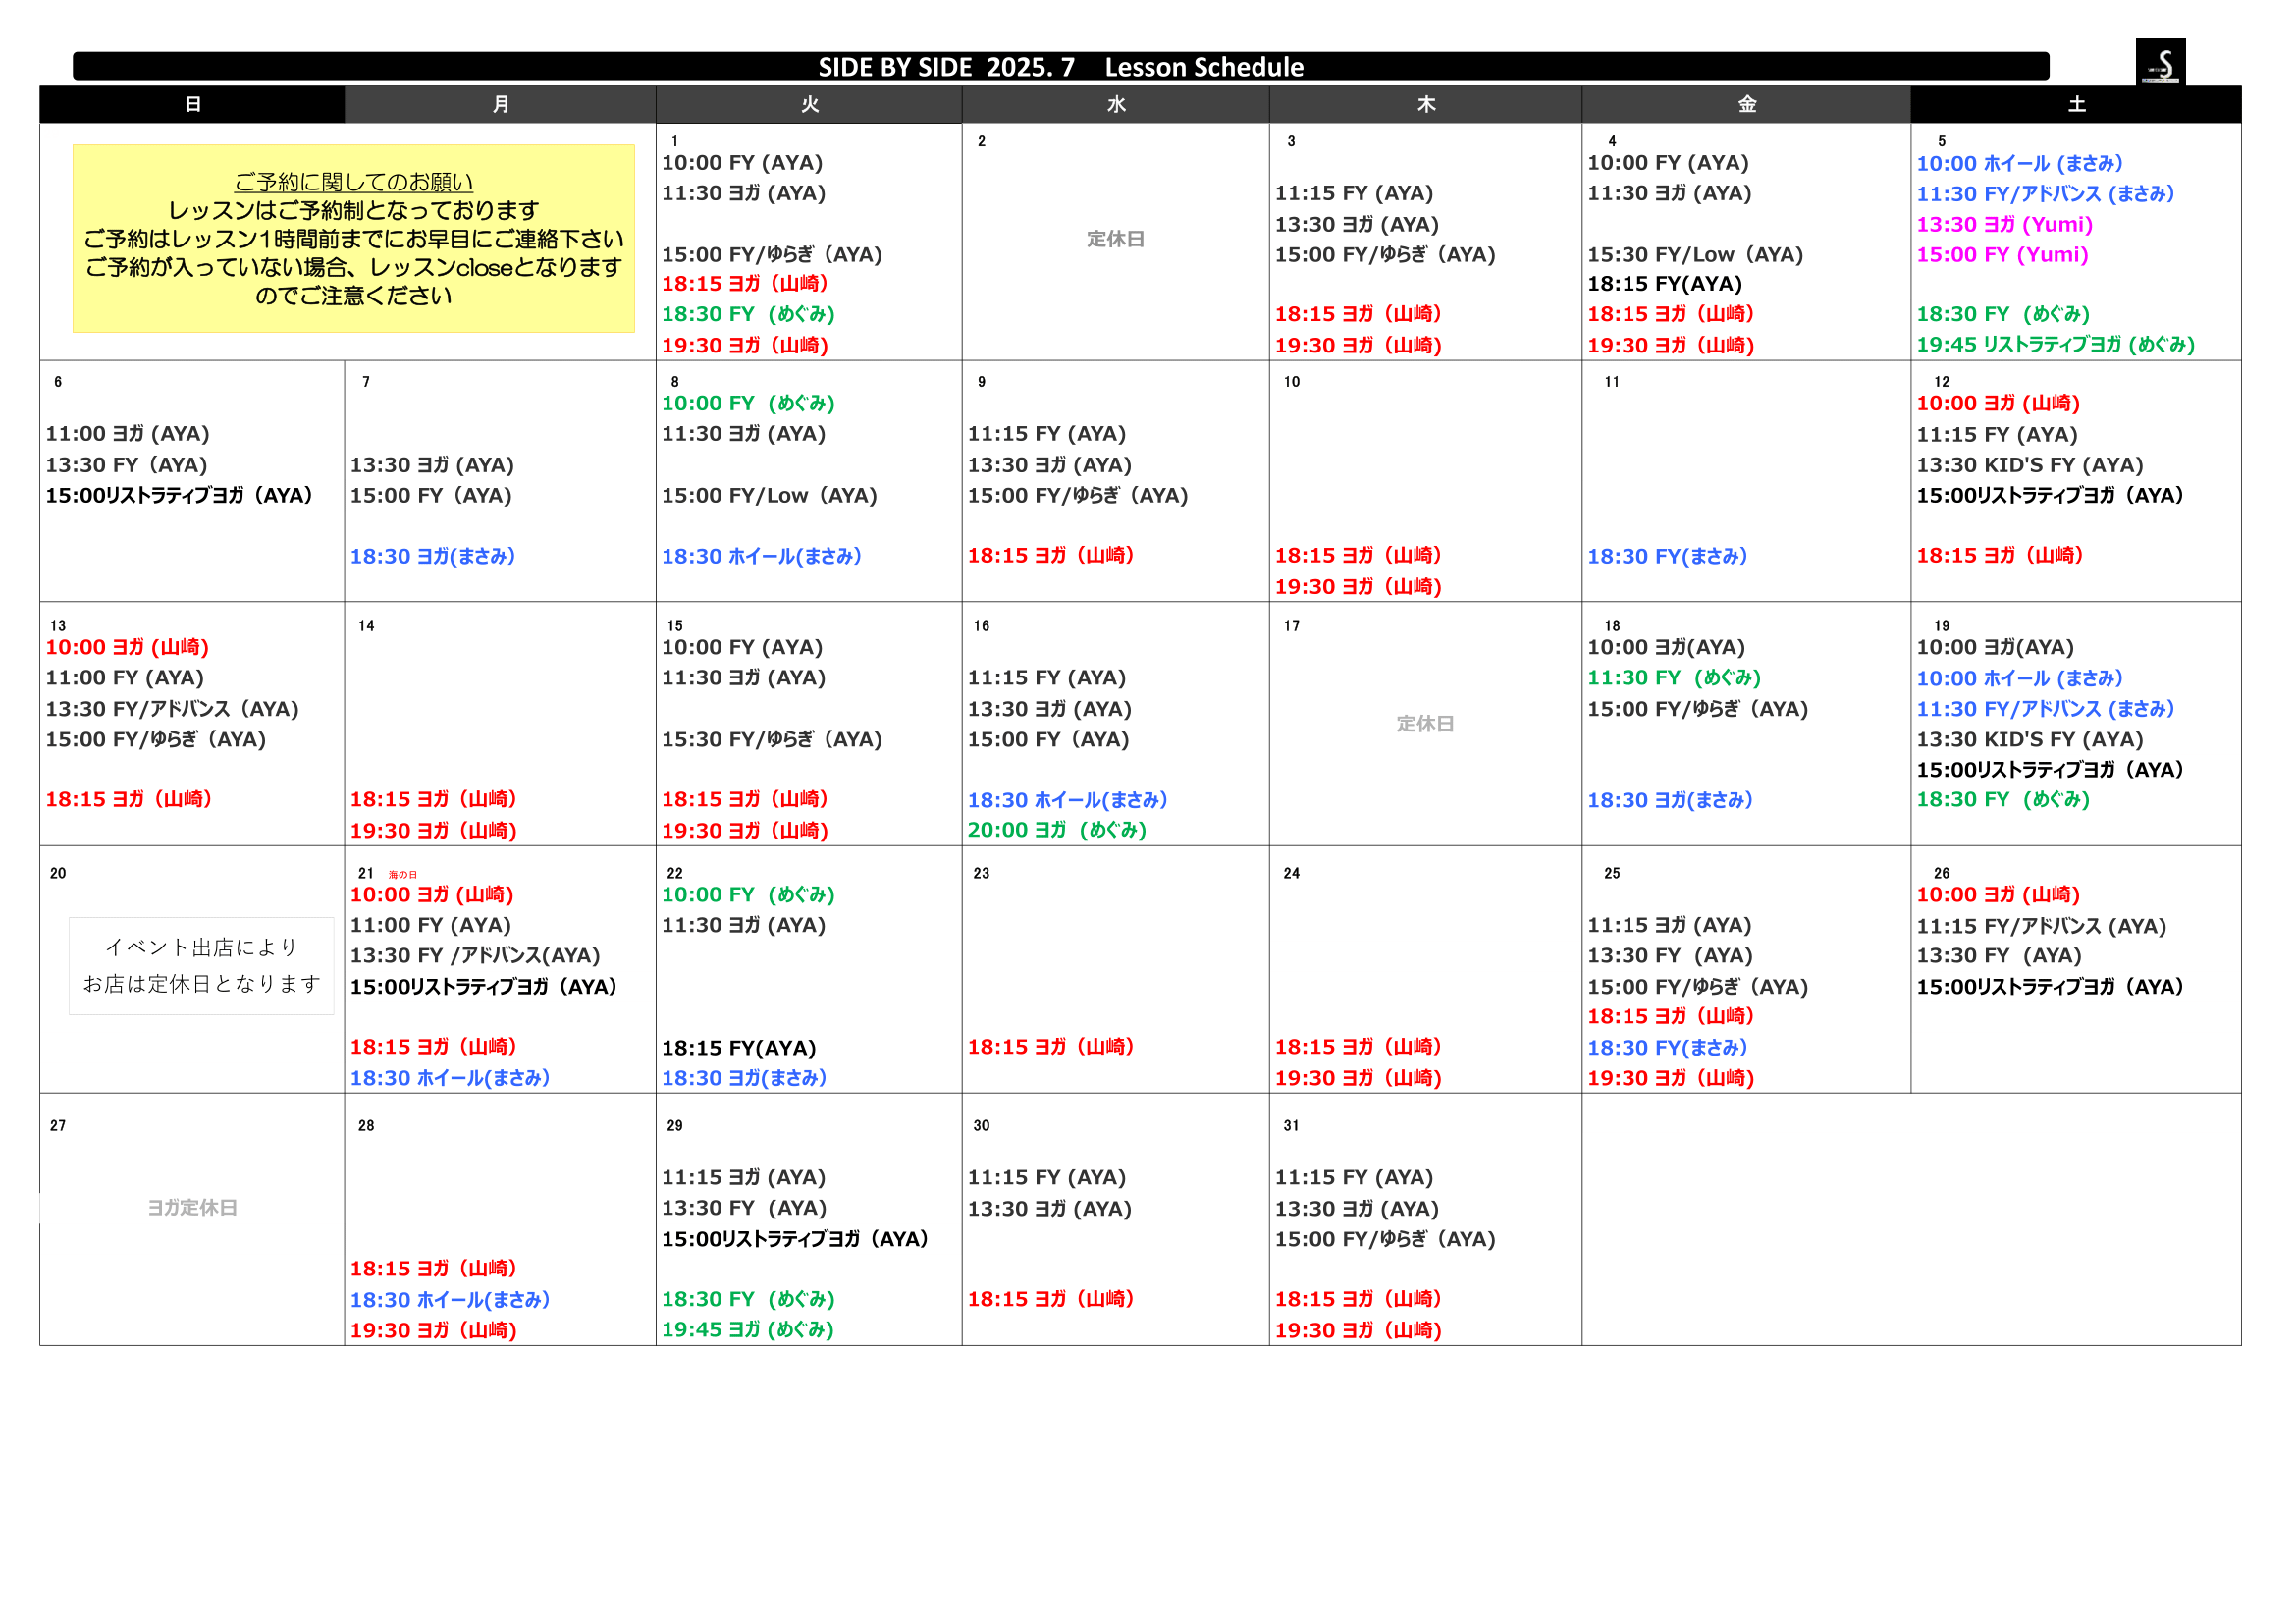This screenshot has width=2296, height=1624.
Task: Click '11:15 FY/アドバンス (AYA)' on July 26
Action: point(2041,926)
